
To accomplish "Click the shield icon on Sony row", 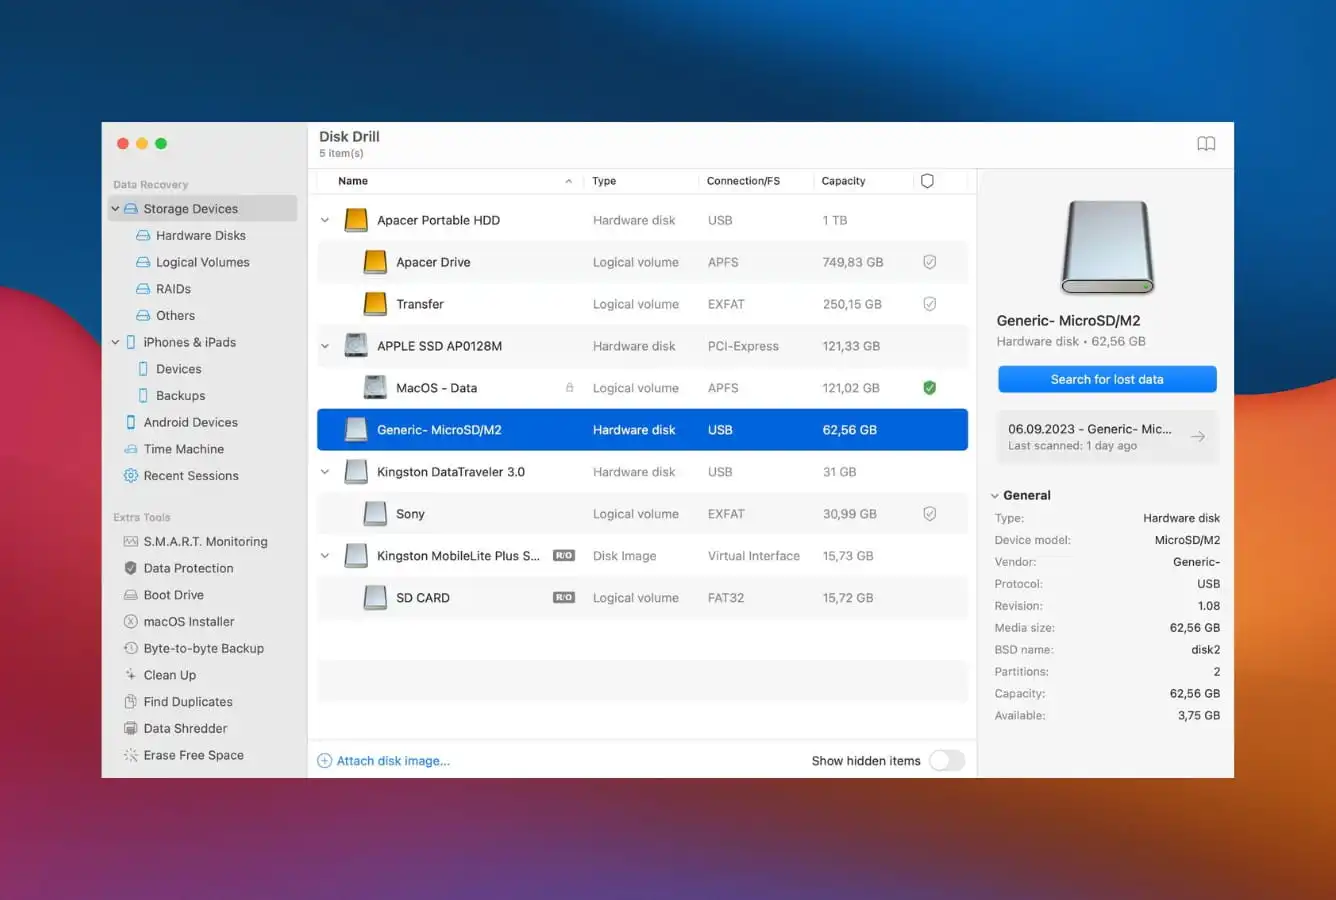I will coord(929,514).
